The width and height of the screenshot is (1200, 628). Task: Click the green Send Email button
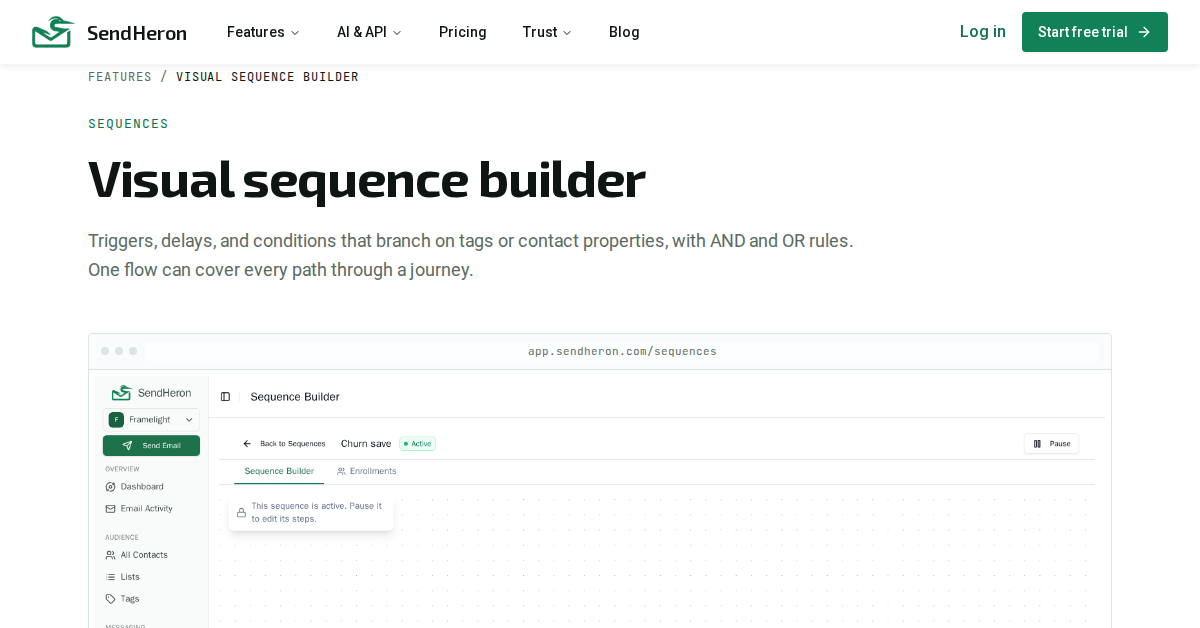151,445
